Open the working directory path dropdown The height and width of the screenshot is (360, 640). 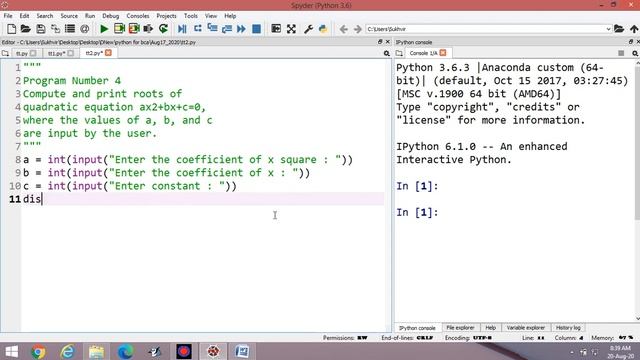608,29
